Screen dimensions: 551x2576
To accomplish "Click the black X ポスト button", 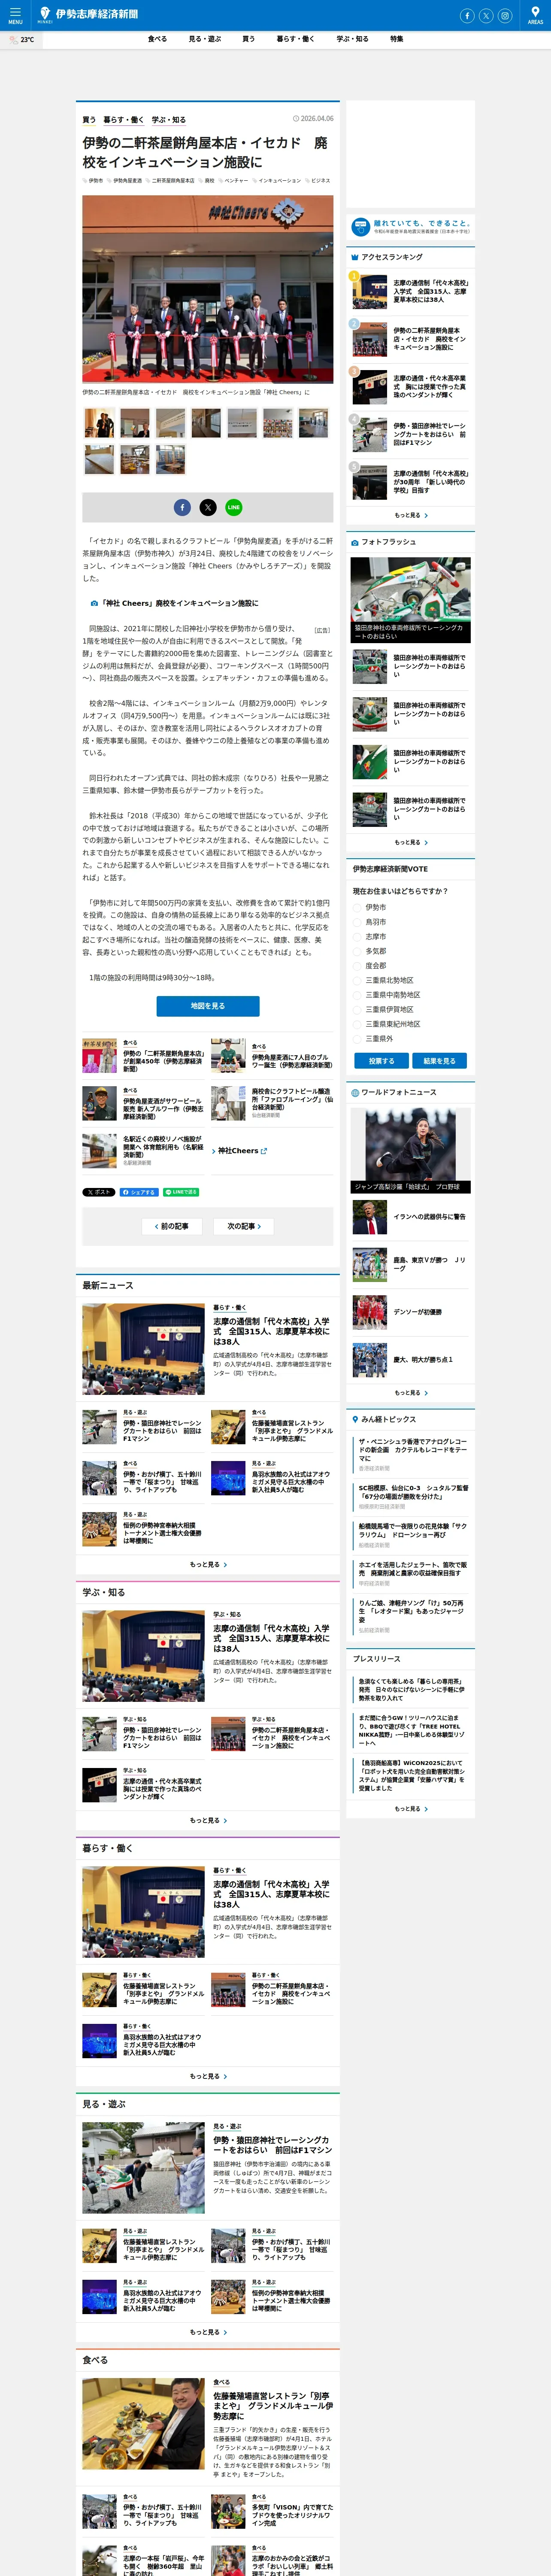I will (99, 1192).
